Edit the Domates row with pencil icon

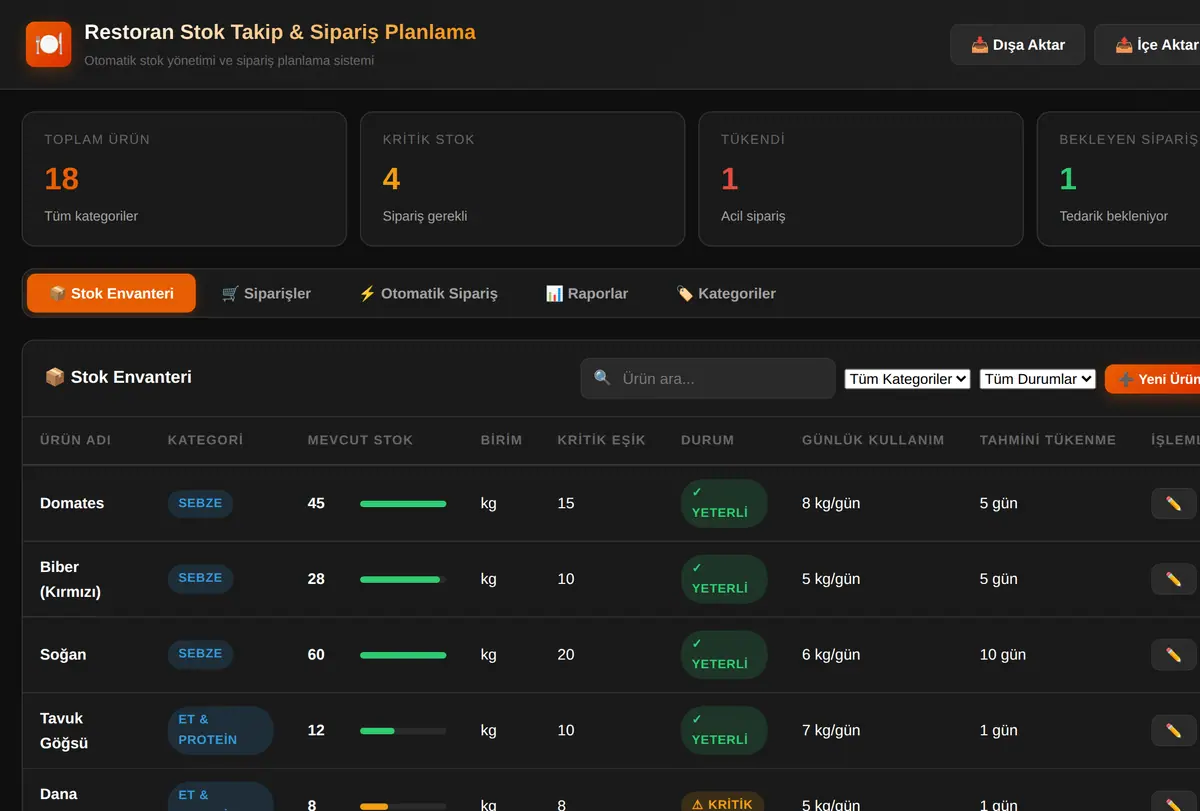[1174, 503]
